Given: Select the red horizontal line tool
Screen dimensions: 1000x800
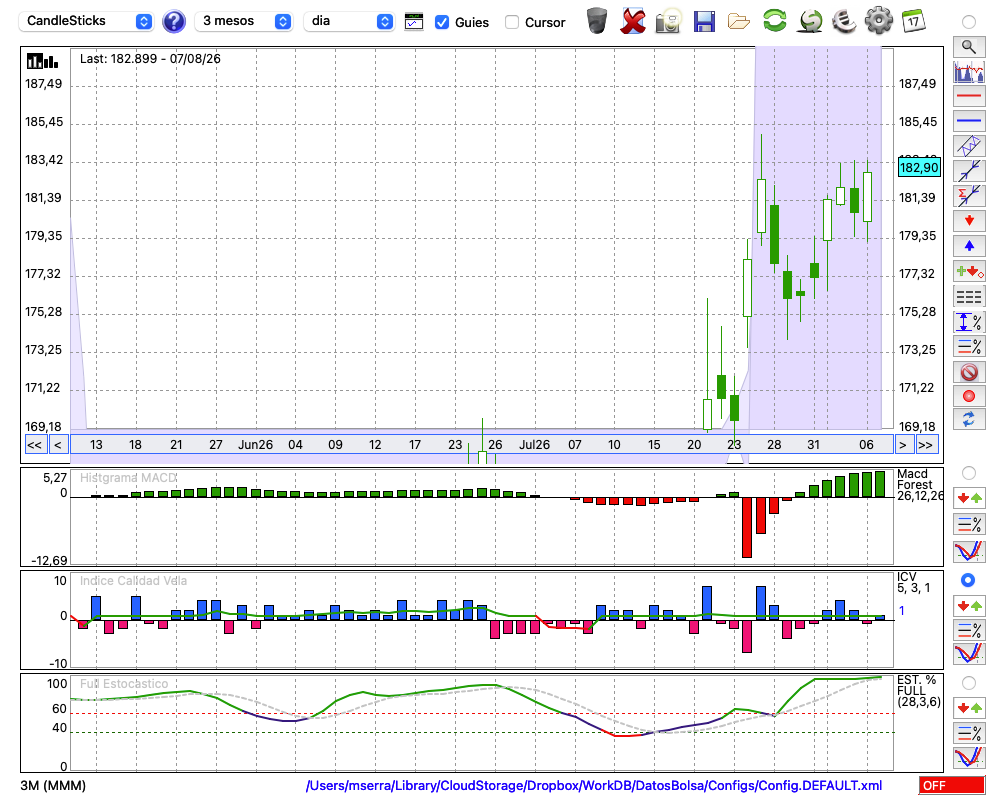Looking at the screenshot, I should coord(969,96).
